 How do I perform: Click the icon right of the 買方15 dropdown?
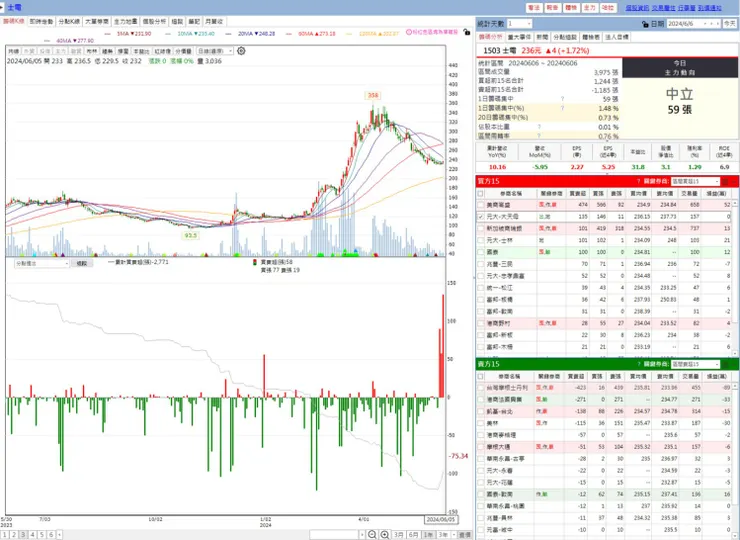(x=726, y=181)
